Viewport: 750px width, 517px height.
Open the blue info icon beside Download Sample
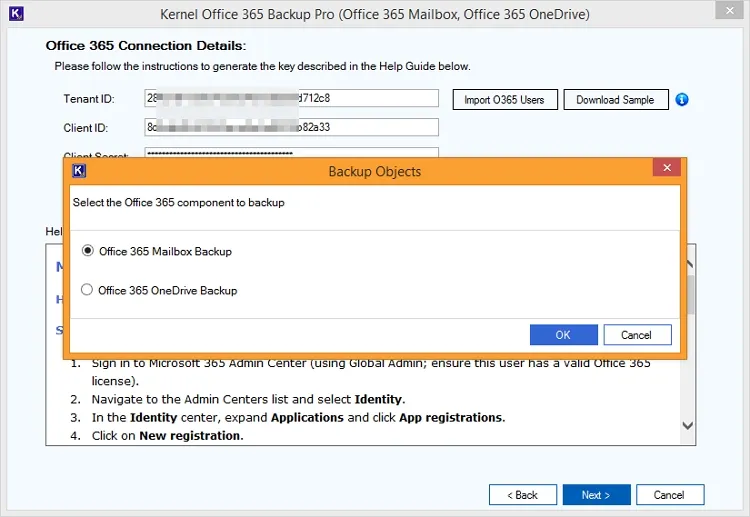pos(682,99)
